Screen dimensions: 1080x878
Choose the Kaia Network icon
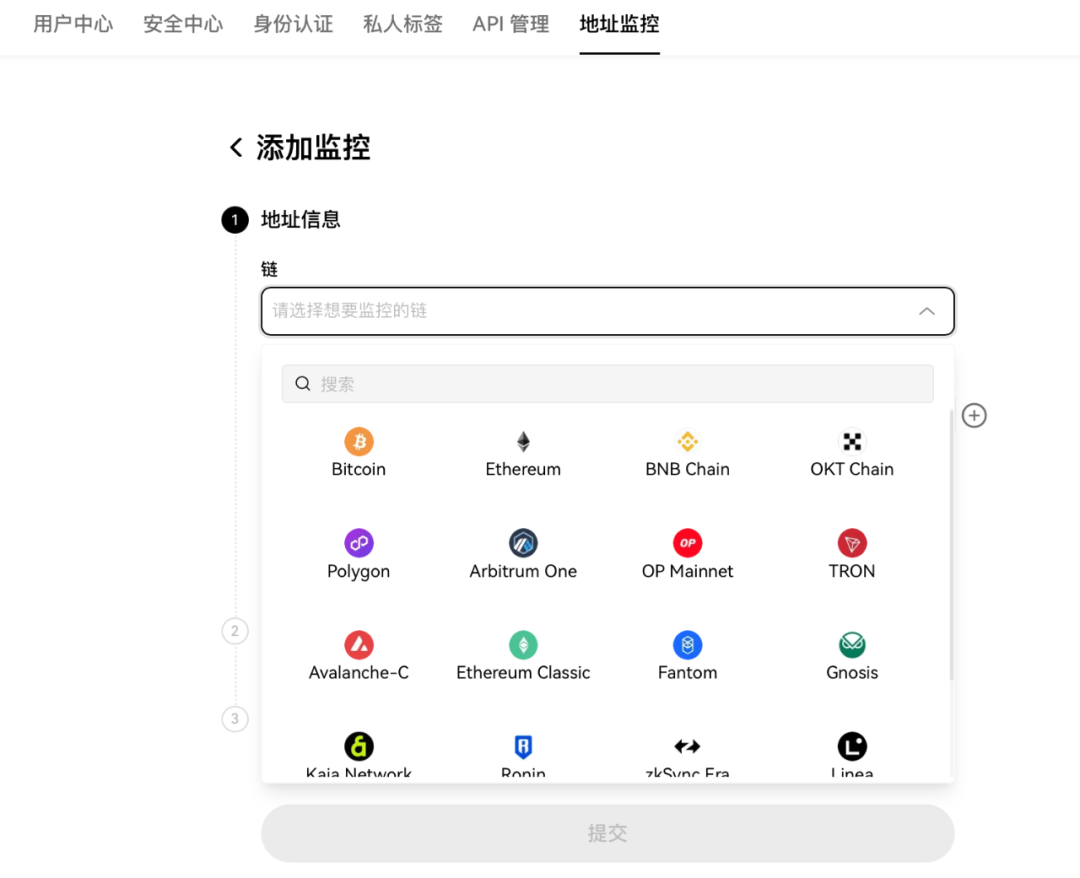pos(359,746)
